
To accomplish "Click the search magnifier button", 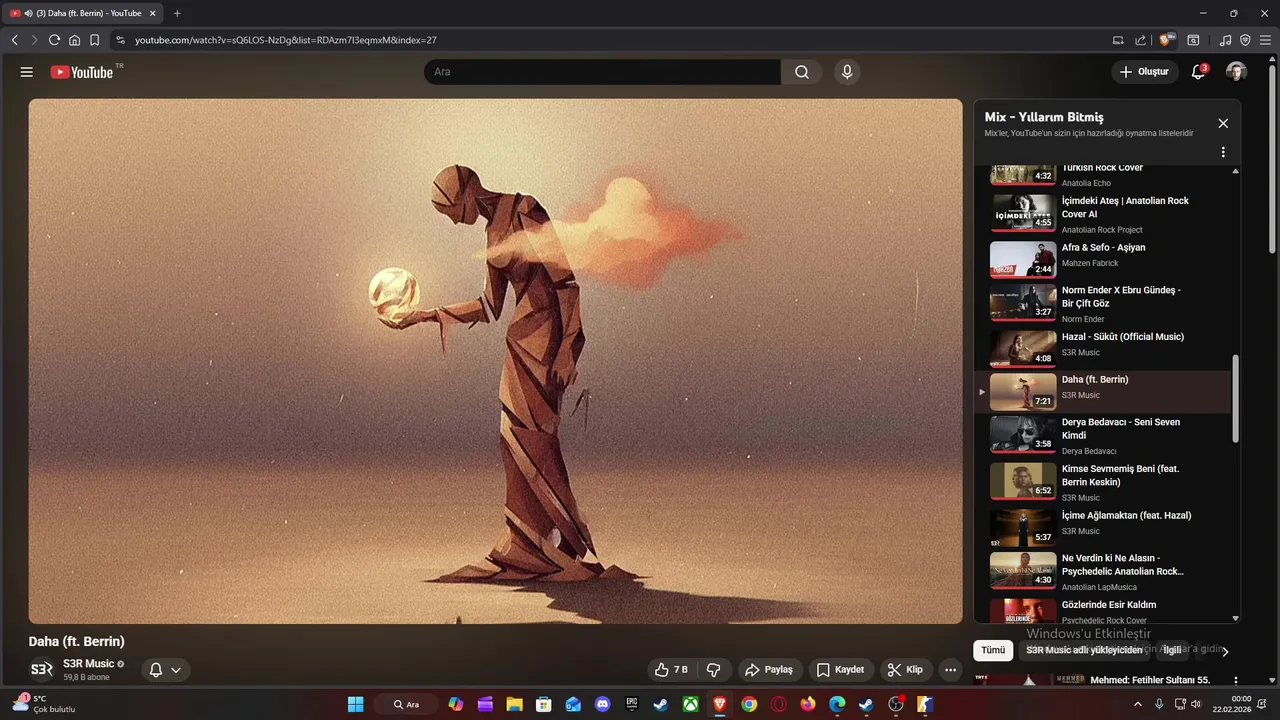I will (x=802, y=72).
